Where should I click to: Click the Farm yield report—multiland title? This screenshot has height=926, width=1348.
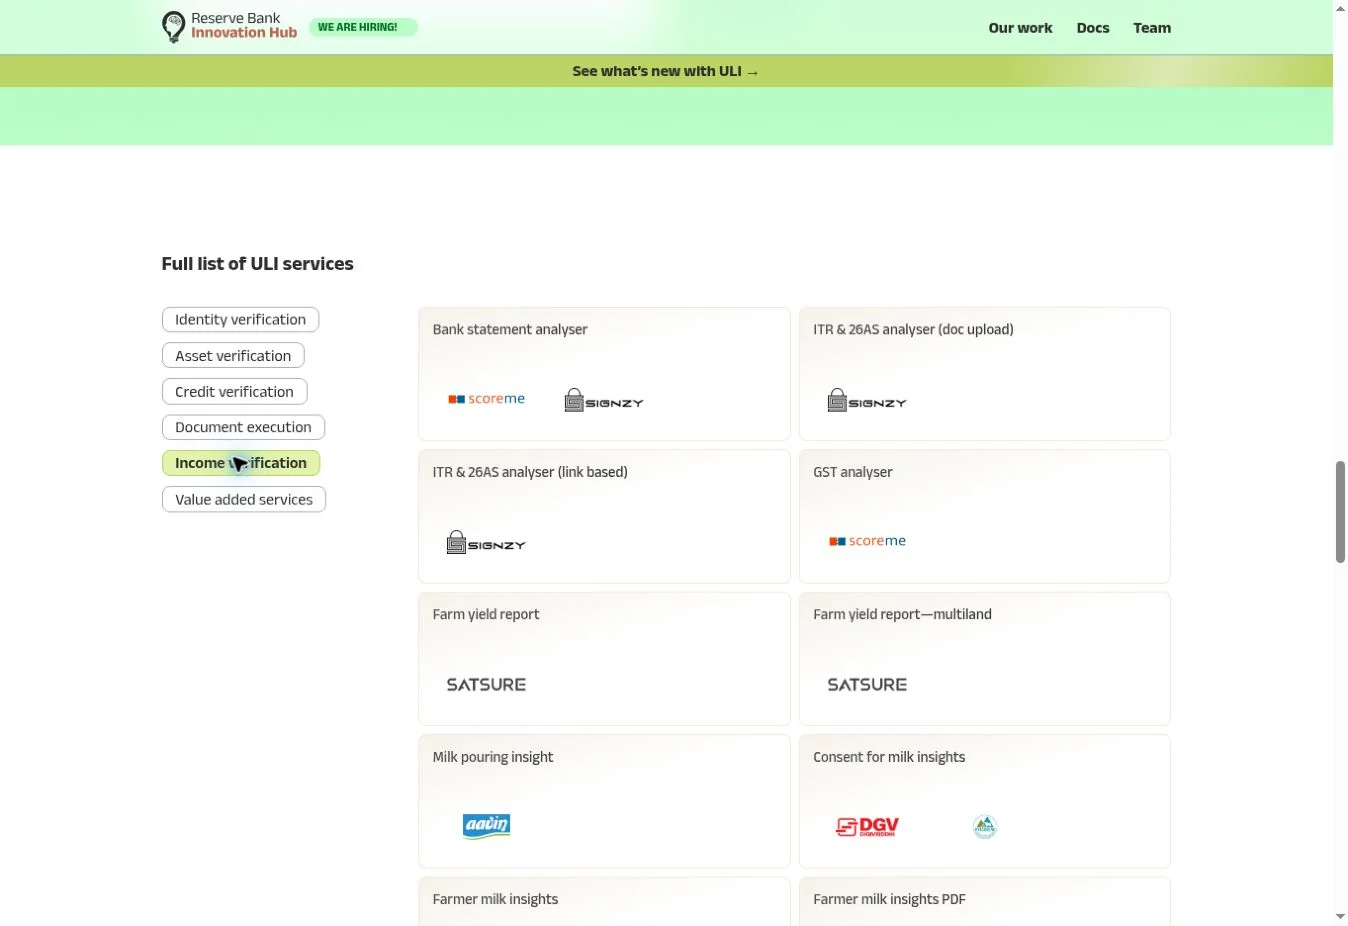coord(902,614)
